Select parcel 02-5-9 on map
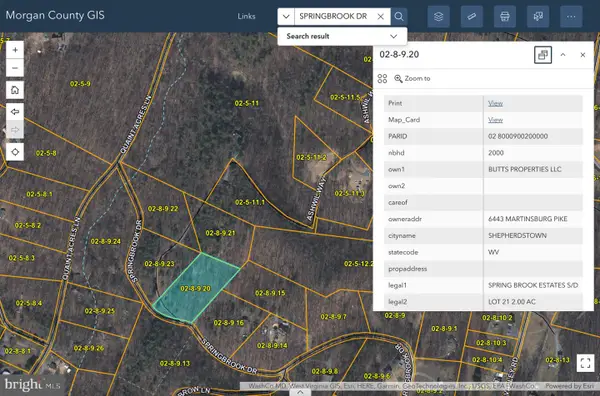This screenshot has height=396, width=600. pos(80,84)
